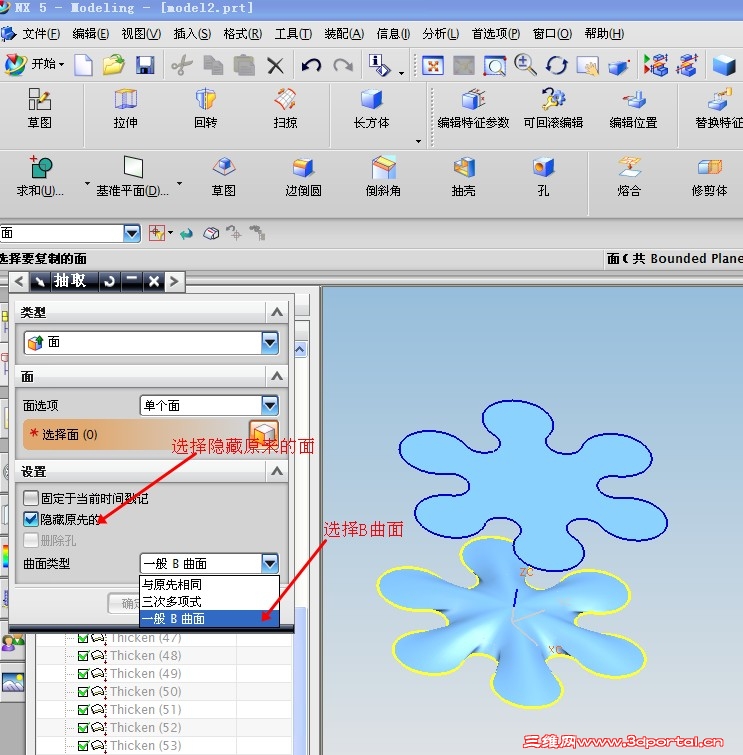
Task: Select the Pan hand icon
Action: 588,65
